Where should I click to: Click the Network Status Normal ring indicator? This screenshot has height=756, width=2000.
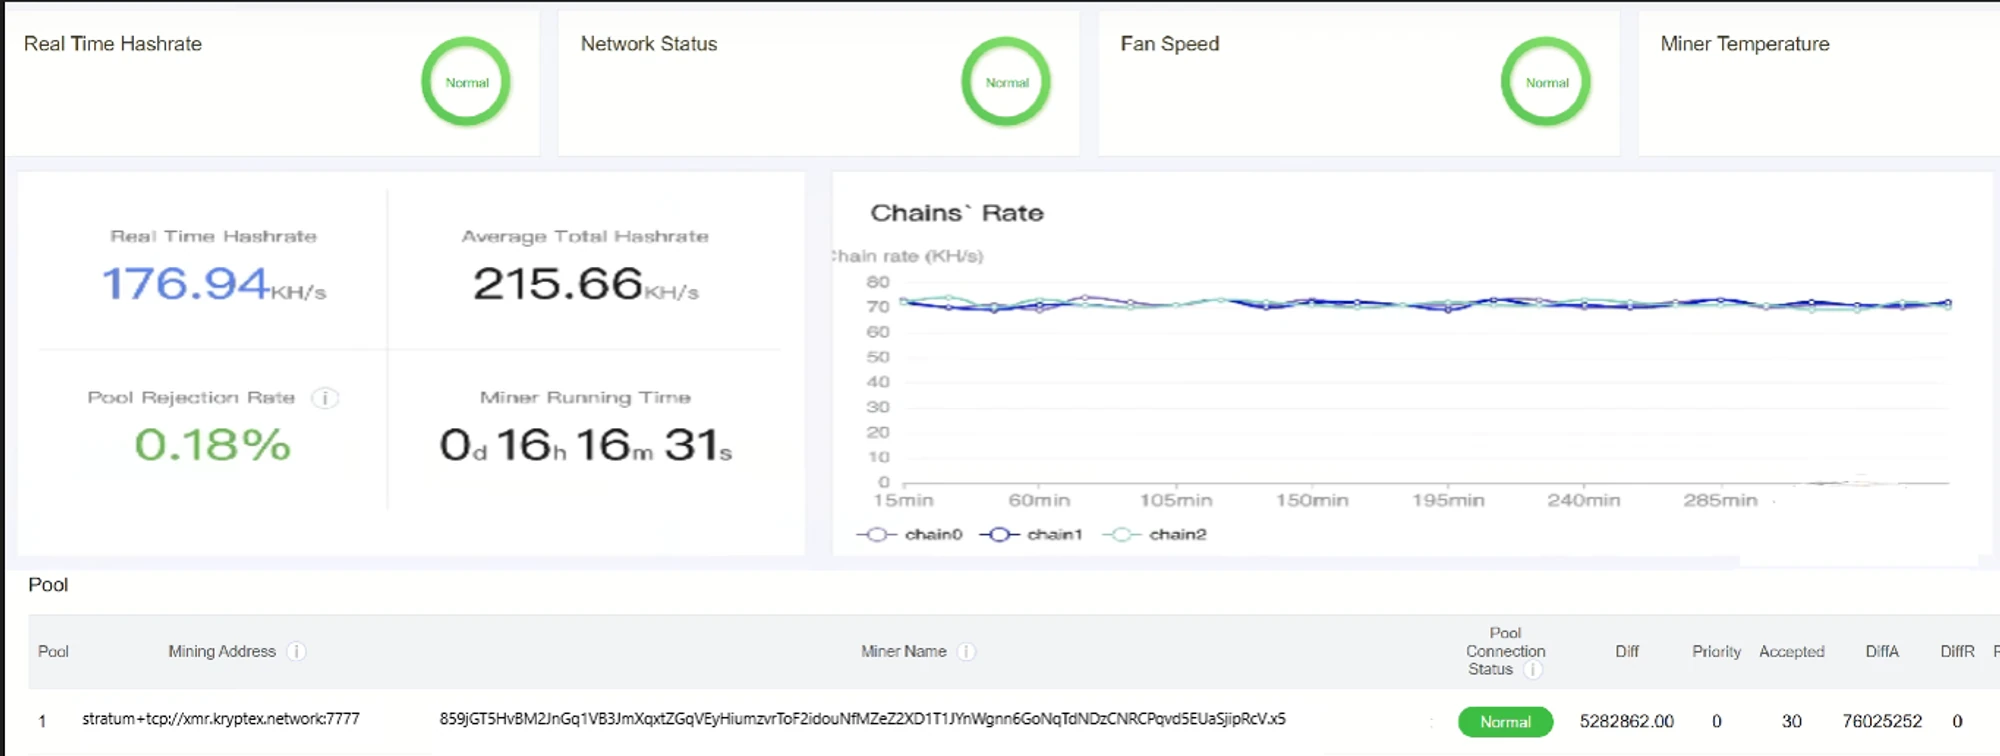(1006, 82)
